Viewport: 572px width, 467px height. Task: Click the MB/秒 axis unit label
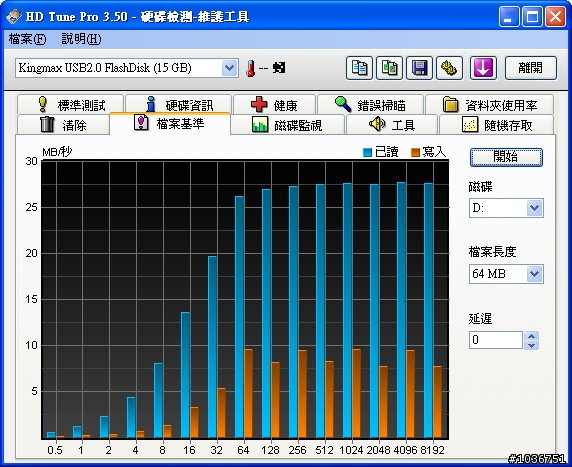coord(57,151)
